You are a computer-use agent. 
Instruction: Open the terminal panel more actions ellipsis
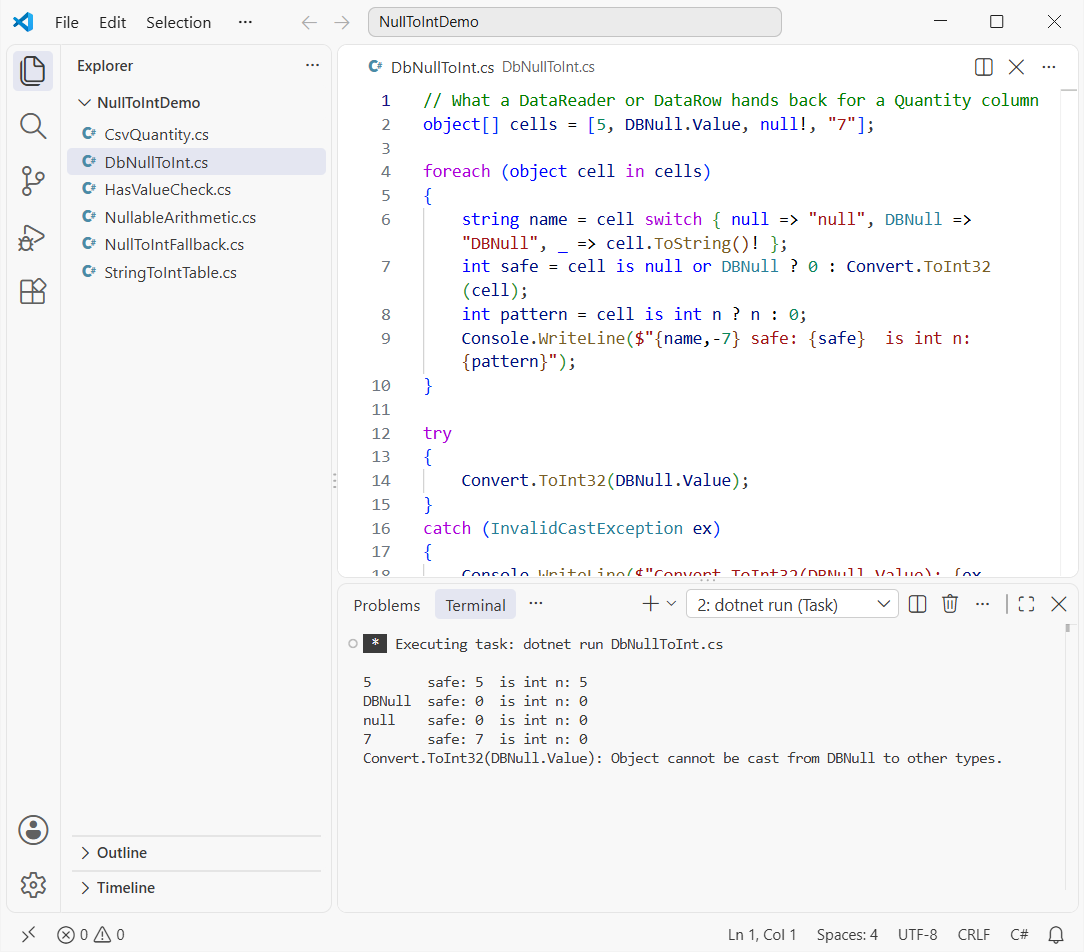pyautogui.click(x=982, y=604)
